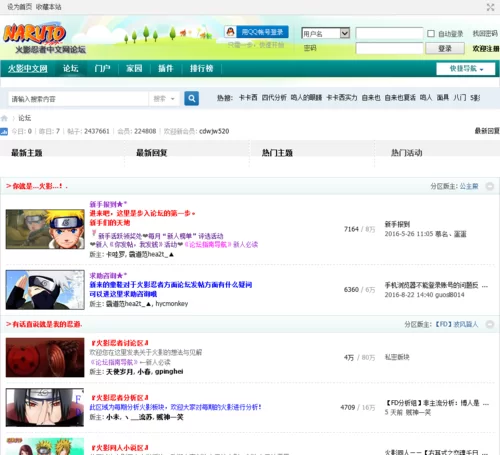Collapse the 你就是...火影 section with round icon
Image resolution: width=500 pixels, height=455 pixels.
click(x=490, y=186)
